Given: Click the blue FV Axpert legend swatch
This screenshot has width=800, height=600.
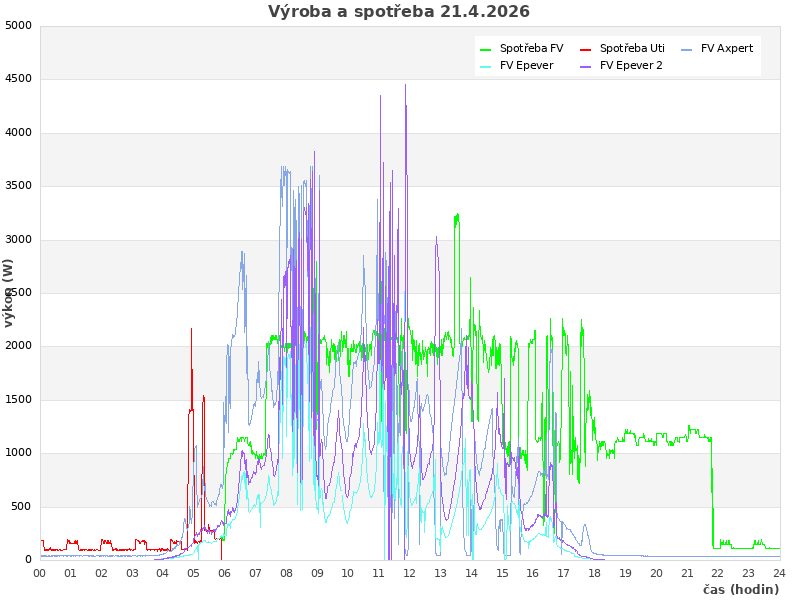Looking at the screenshot, I should tap(686, 50).
